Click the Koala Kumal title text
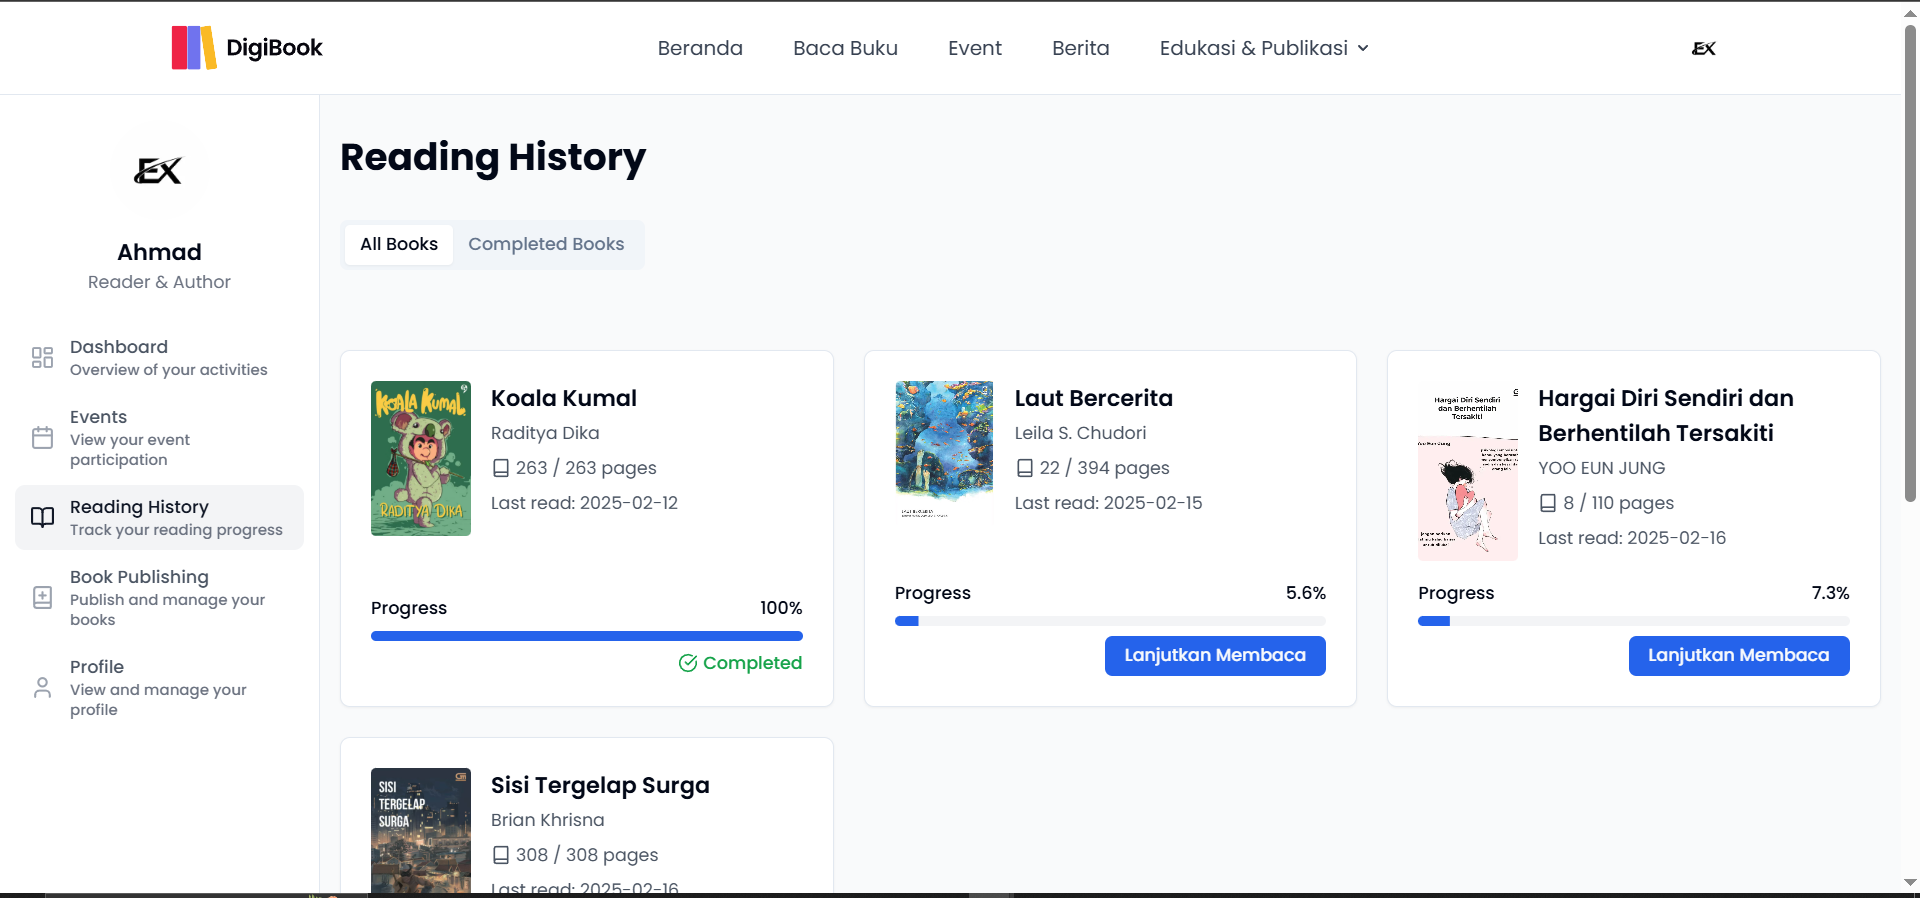This screenshot has width=1920, height=898. tap(564, 398)
